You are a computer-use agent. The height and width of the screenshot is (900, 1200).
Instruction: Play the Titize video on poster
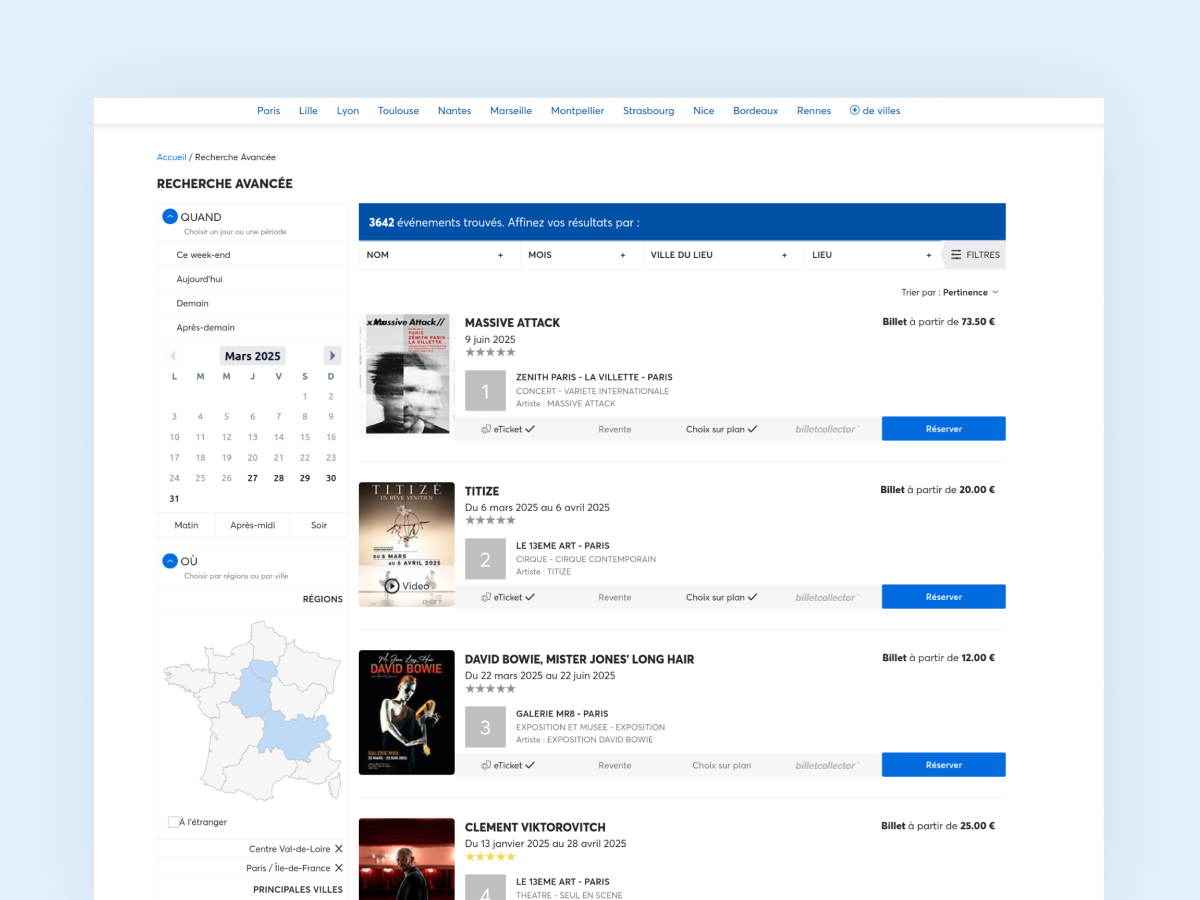tap(406, 586)
